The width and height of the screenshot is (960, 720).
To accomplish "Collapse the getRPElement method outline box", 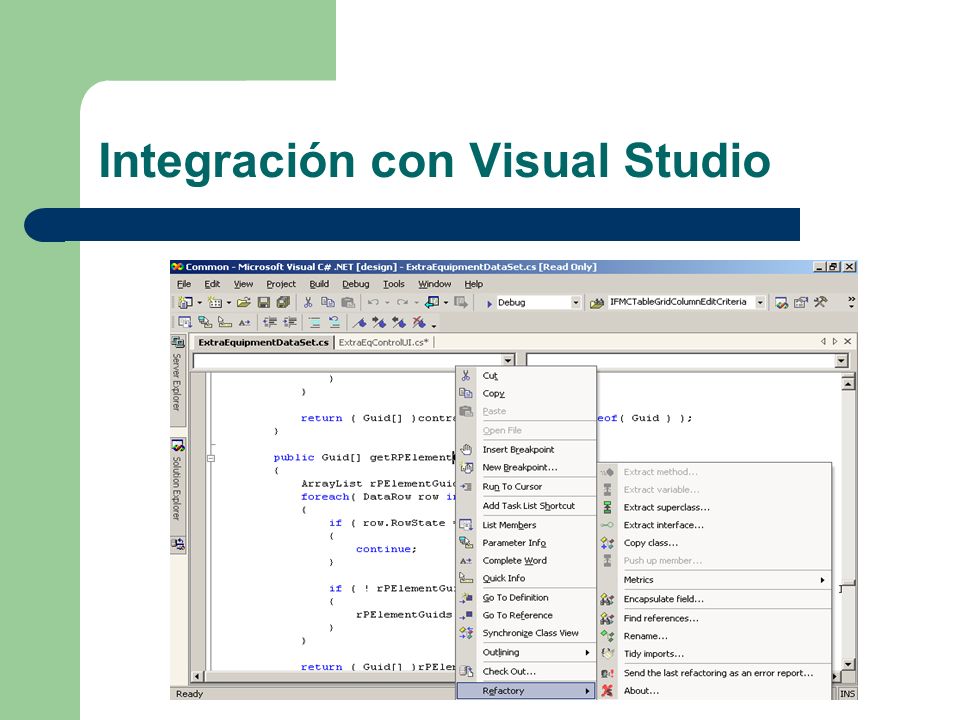I will point(211,458).
